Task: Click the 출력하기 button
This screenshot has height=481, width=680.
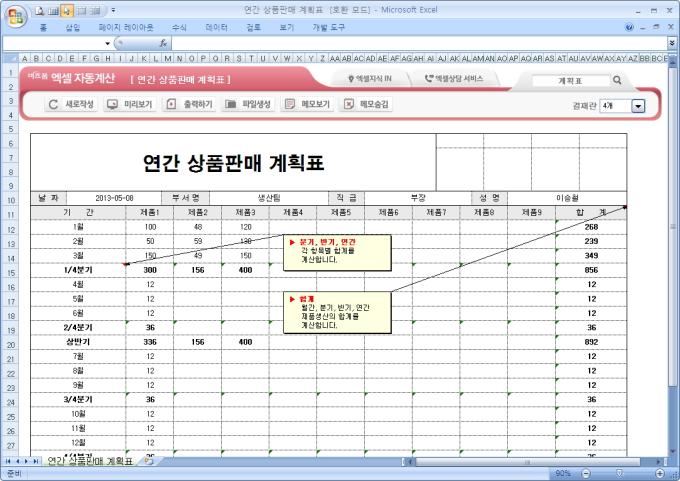Action: click(190, 105)
